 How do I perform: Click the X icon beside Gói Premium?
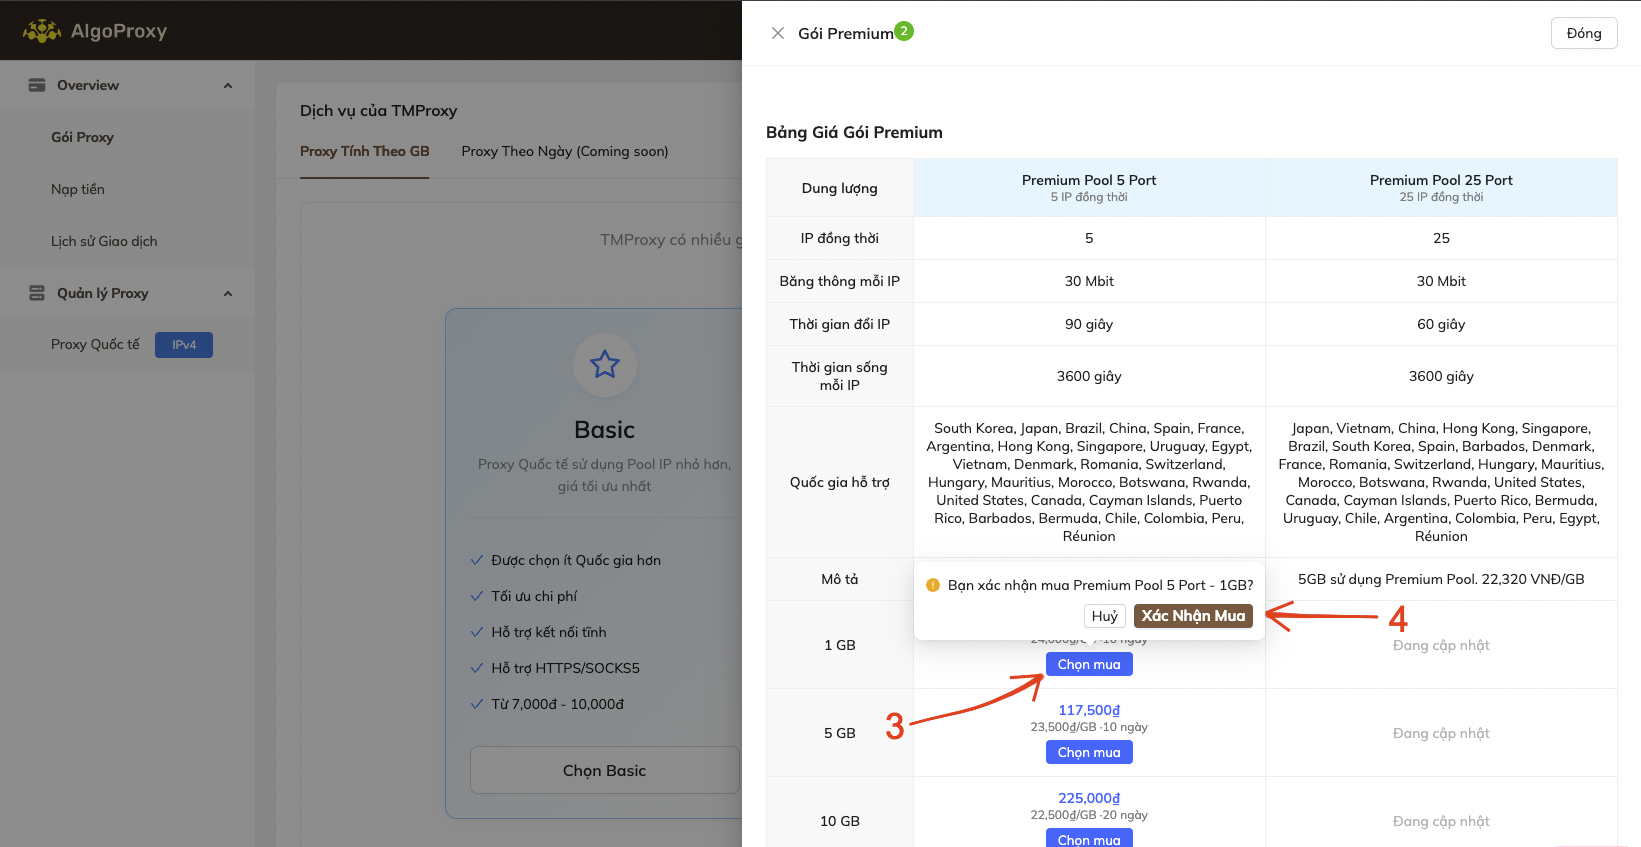pos(777,33)
